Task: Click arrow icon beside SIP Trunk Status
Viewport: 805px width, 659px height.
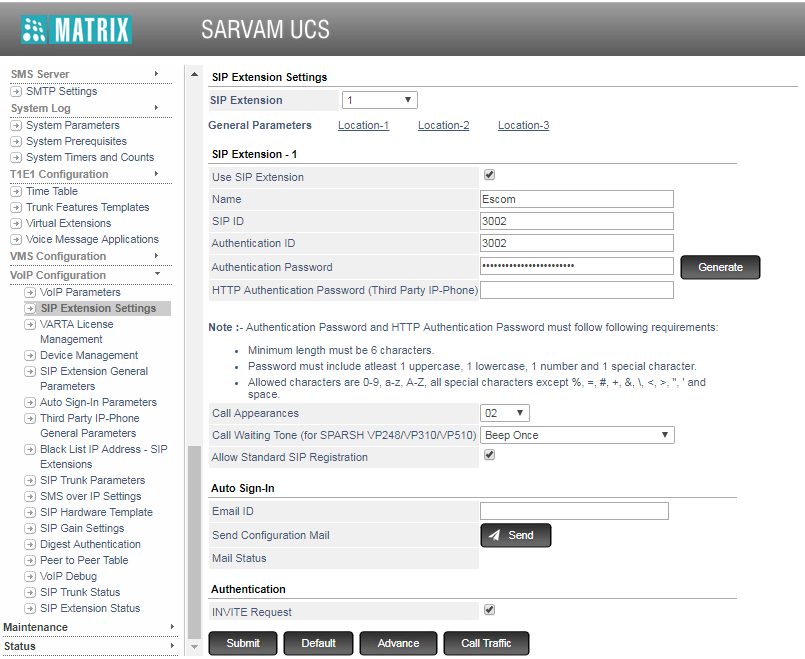Action: (x=30, y=593)
